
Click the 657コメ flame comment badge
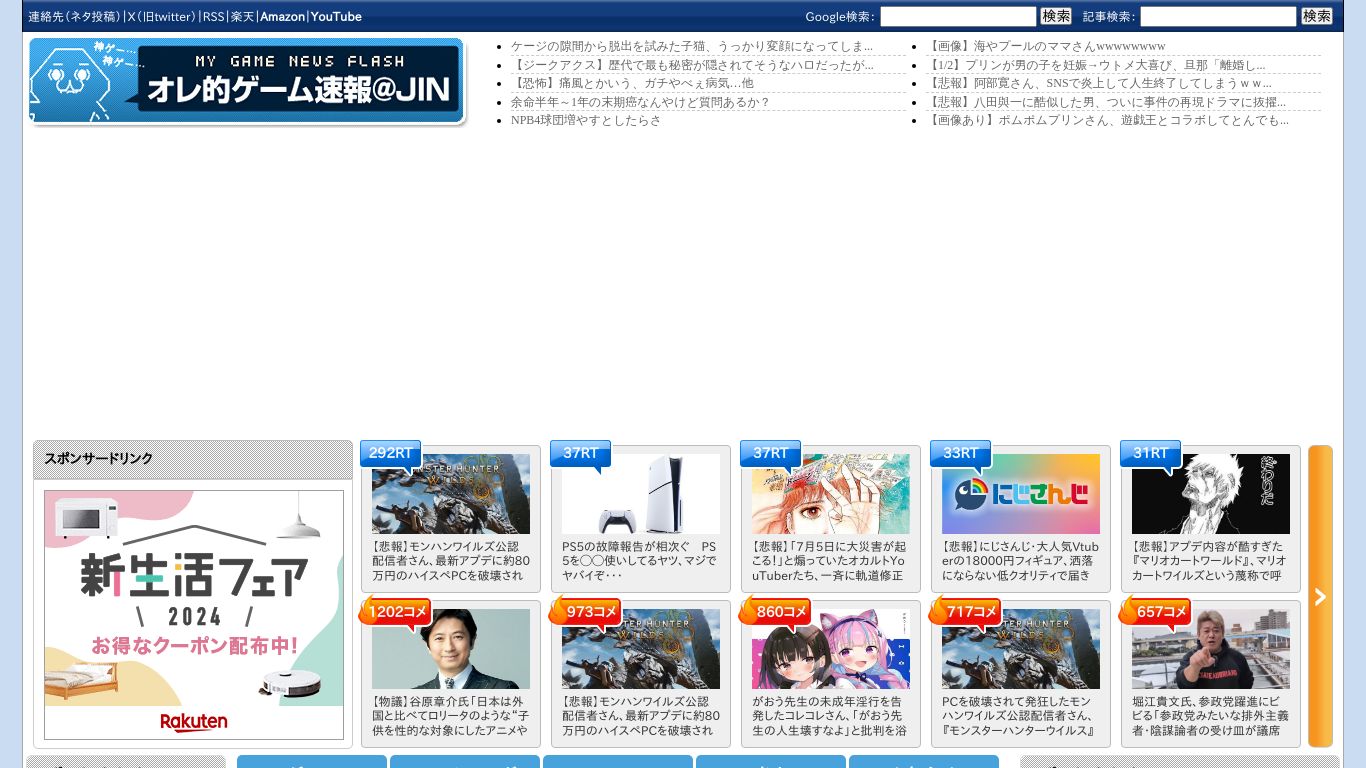click(1156, 611)
